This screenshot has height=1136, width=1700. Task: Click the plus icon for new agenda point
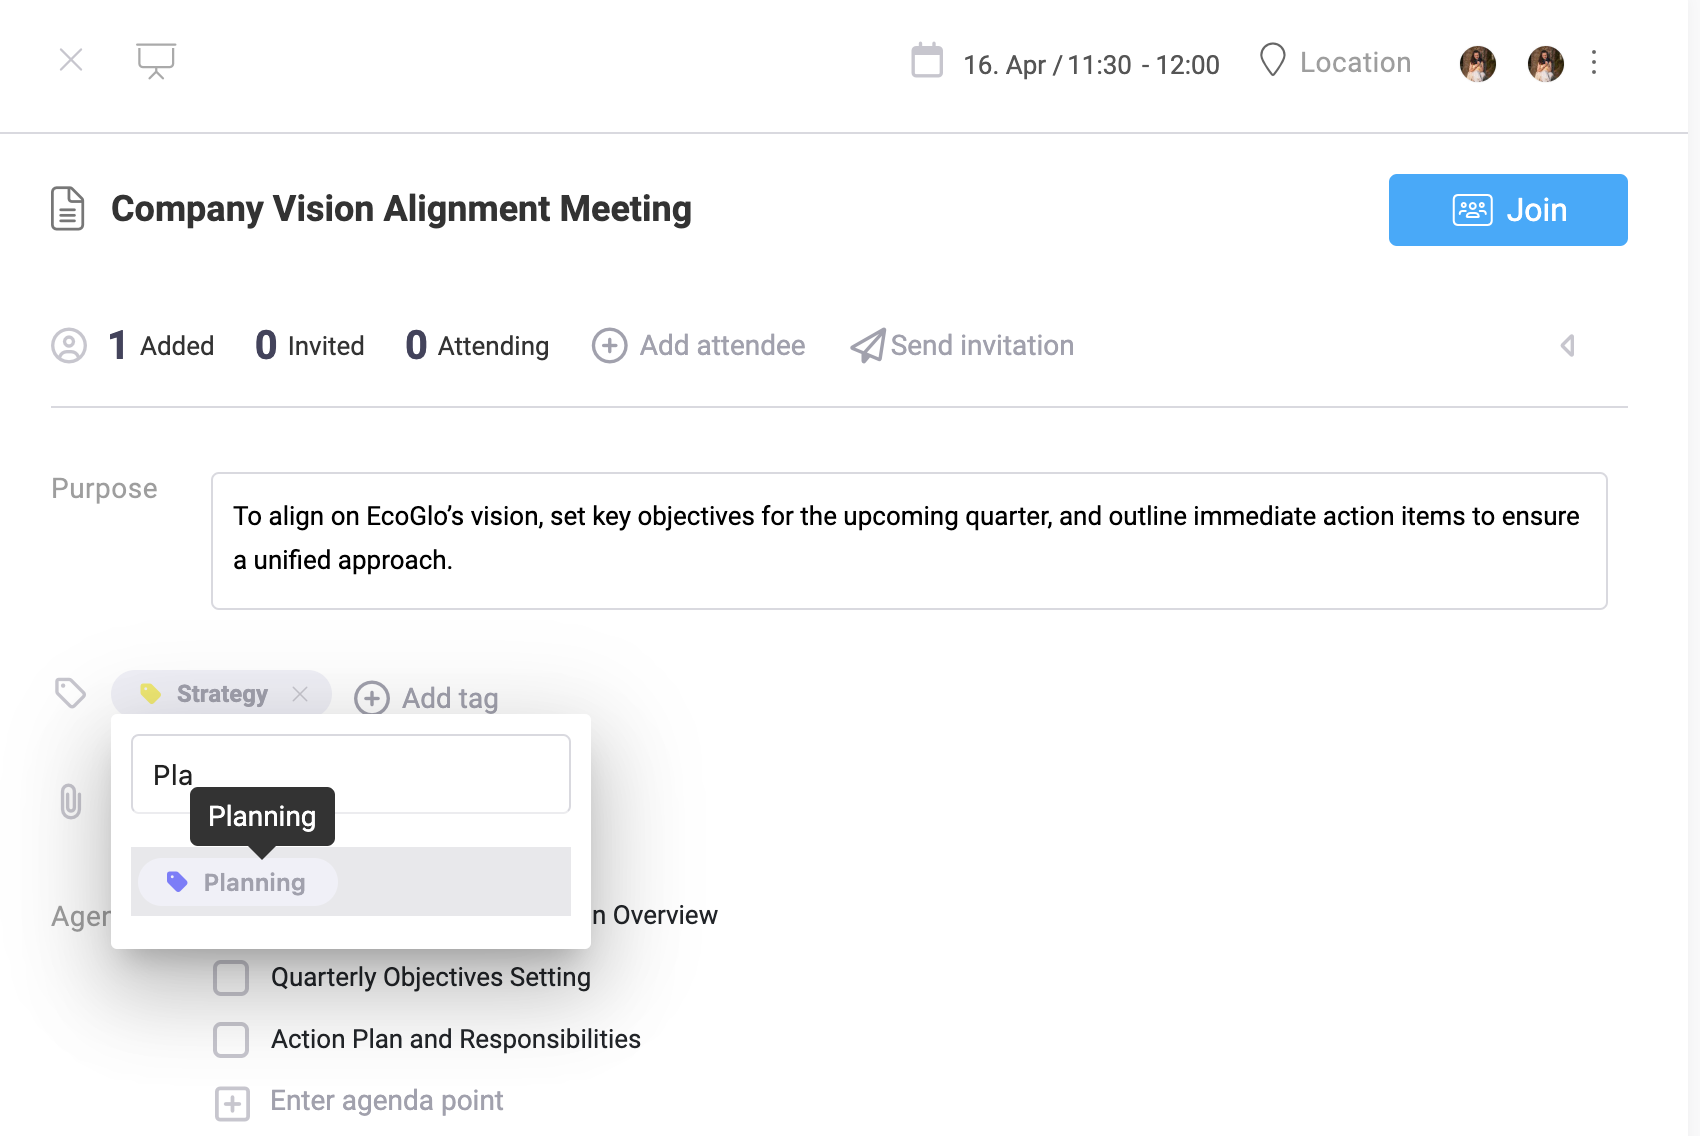pos(232,1103)
